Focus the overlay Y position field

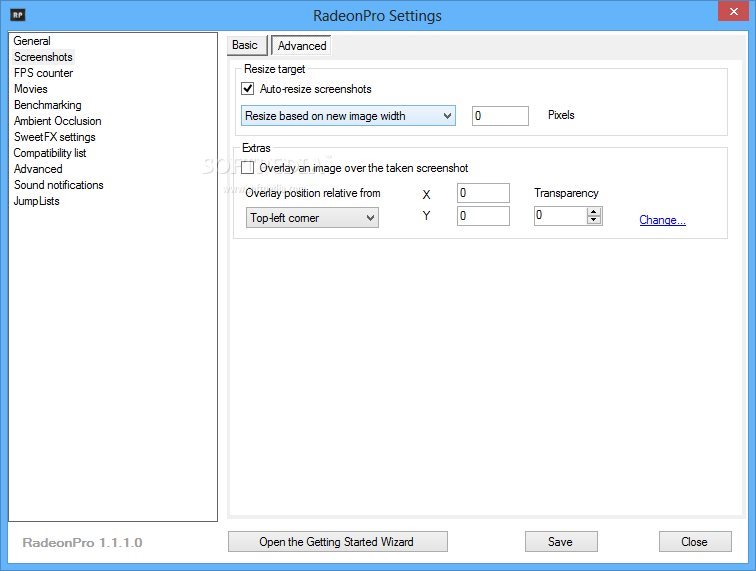pyautogui.click(x=483, y=216)
